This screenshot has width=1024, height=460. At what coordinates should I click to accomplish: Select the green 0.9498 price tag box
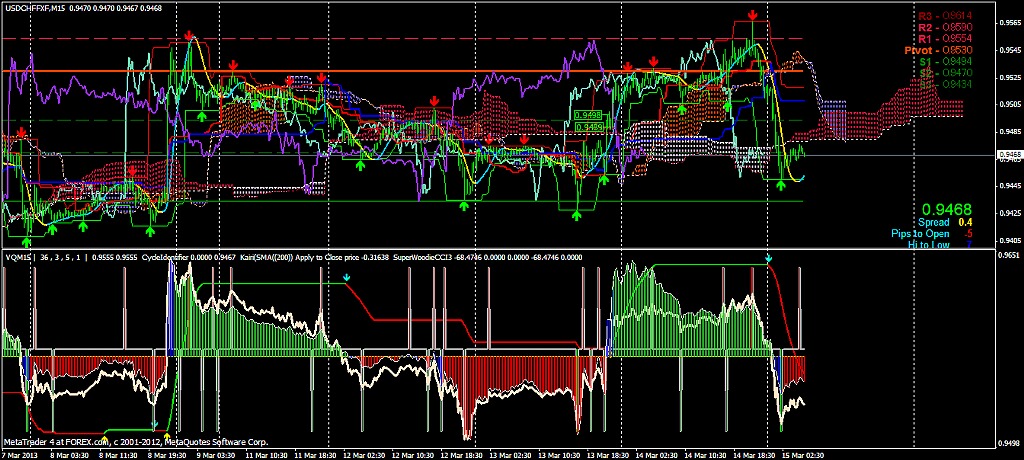(x=588, y=116)
